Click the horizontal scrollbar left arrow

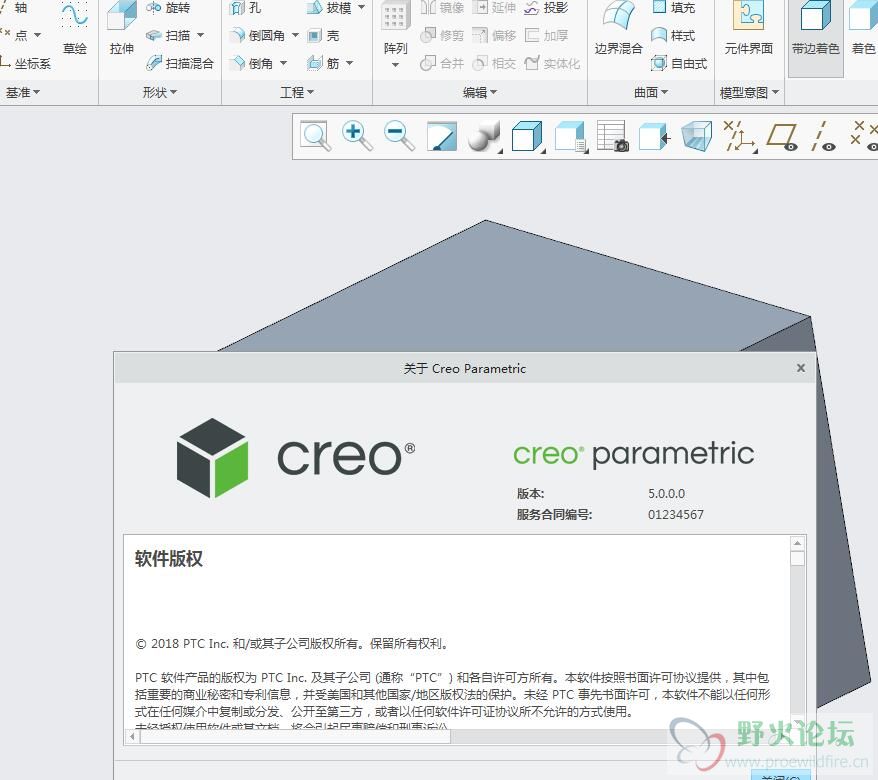(x=132, y=736)
